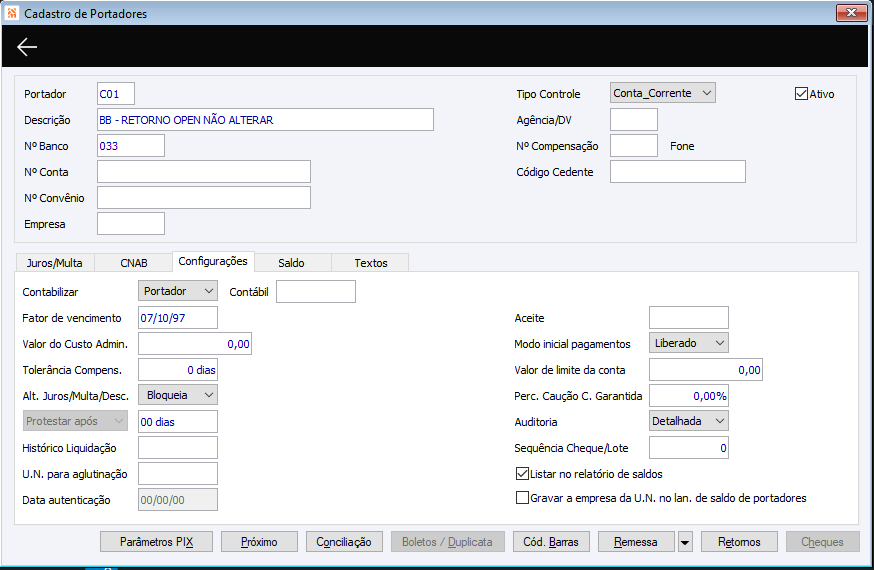Close the Cadastro de Portadores window
The width and height of the screenshot is (874, 570).
(x=850, y=12)
